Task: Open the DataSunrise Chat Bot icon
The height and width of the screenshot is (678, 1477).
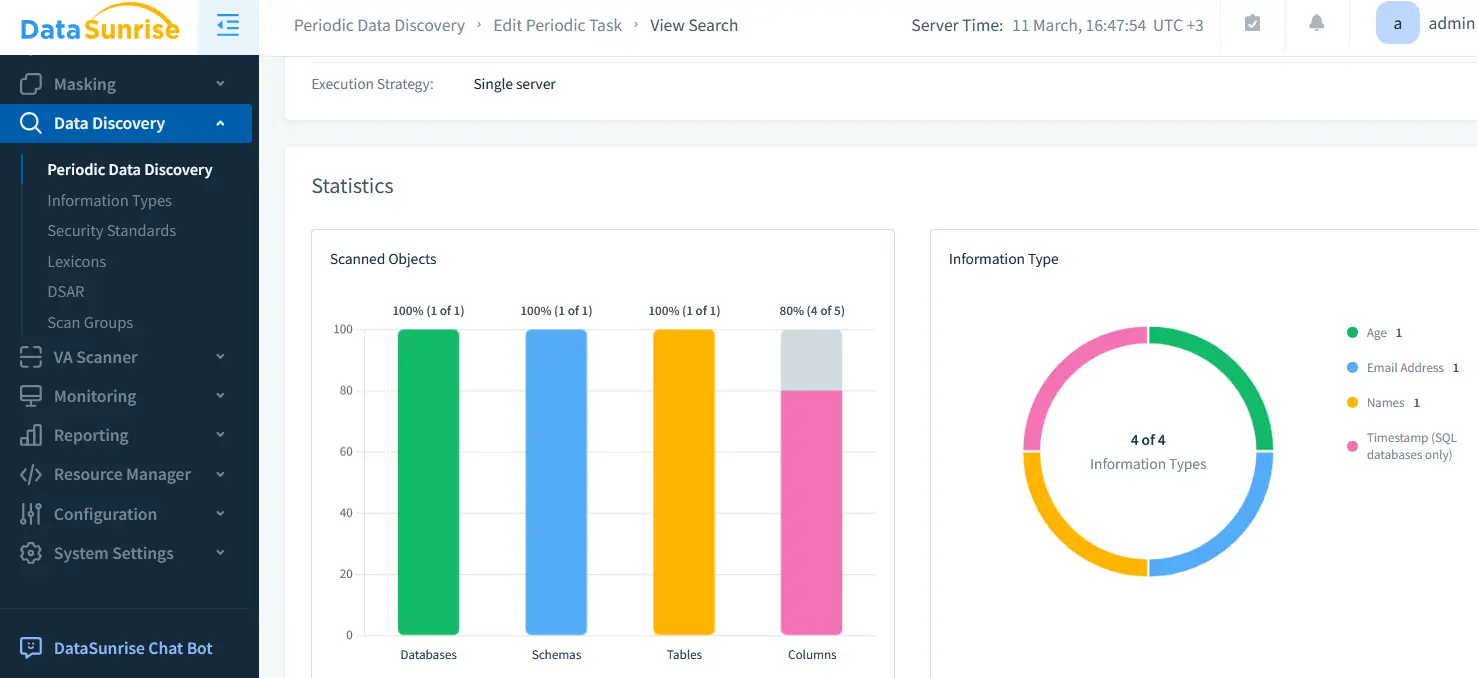Action: click(x=31, y=648)
